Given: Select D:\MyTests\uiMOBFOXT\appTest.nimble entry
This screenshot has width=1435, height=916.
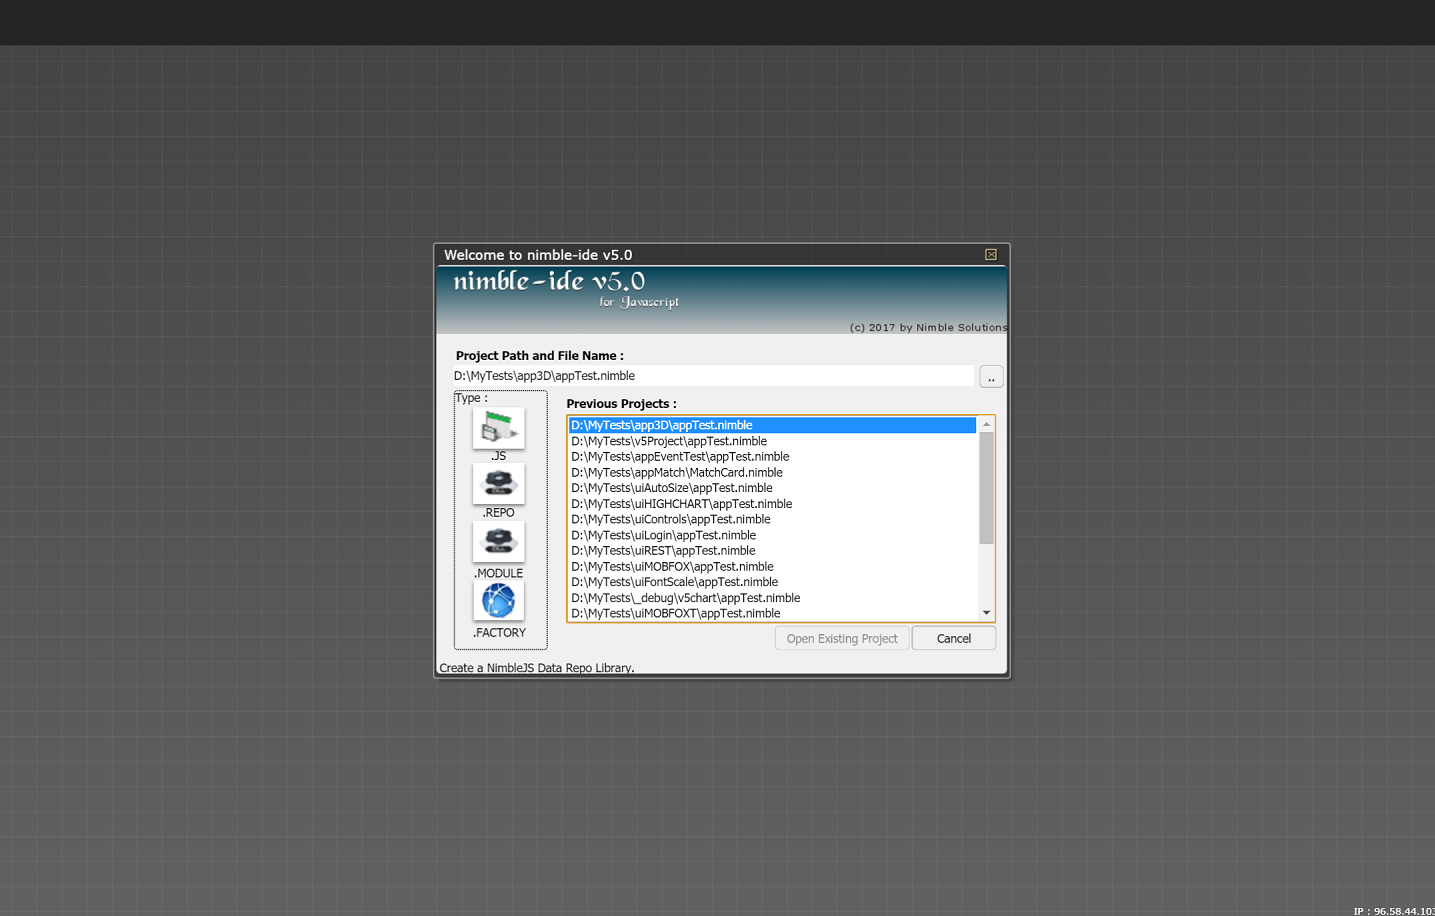Looking at the screenshot, I should (x=772, y=614).
